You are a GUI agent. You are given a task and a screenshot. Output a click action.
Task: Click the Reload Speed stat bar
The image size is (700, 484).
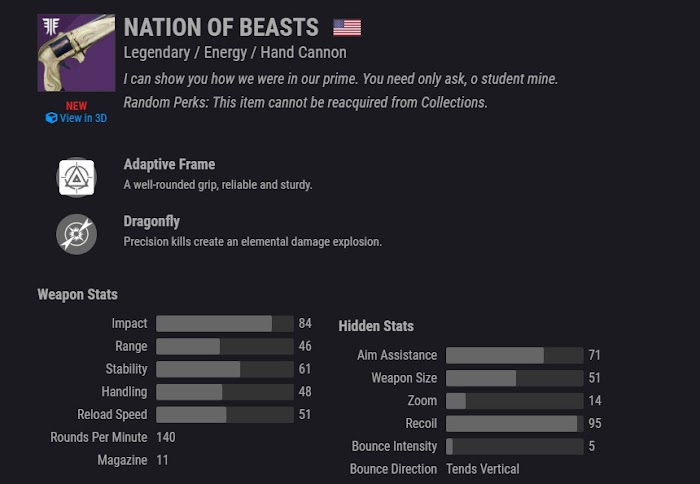coord(225,415)
